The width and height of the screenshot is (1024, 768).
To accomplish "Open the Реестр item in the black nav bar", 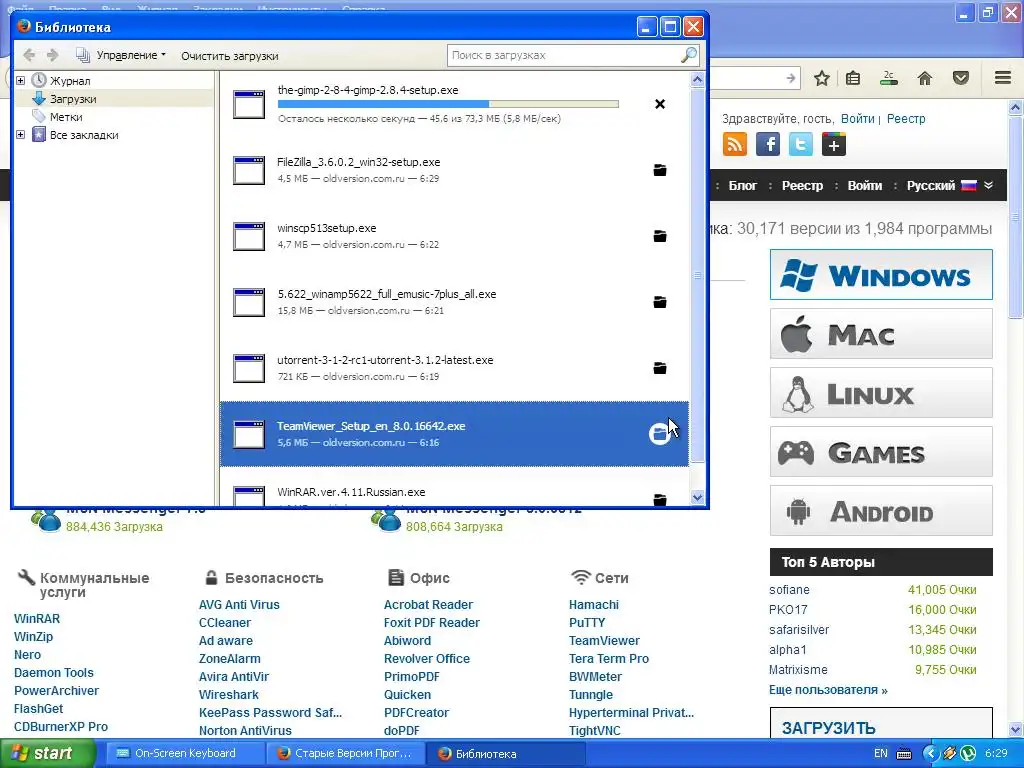I will click(x=802, y=185).
